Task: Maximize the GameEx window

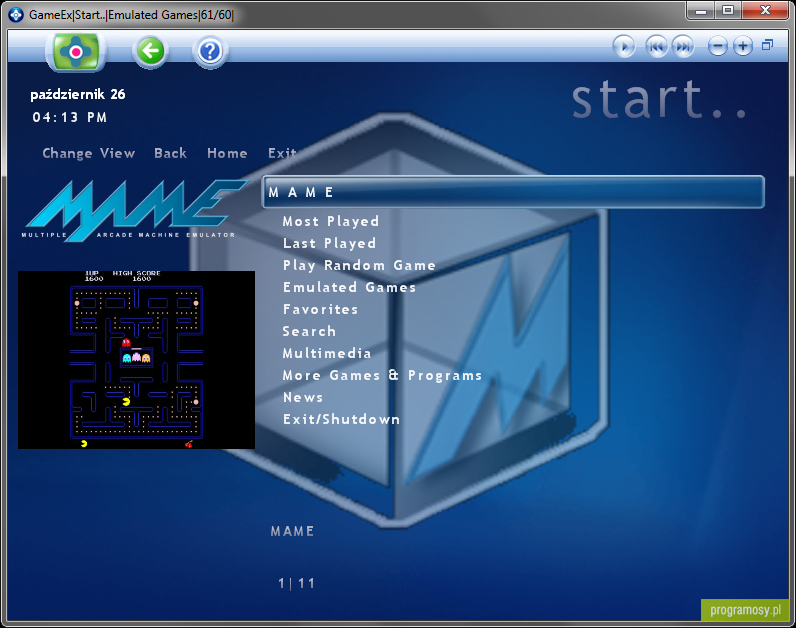Action: click(x=728, y=11)
